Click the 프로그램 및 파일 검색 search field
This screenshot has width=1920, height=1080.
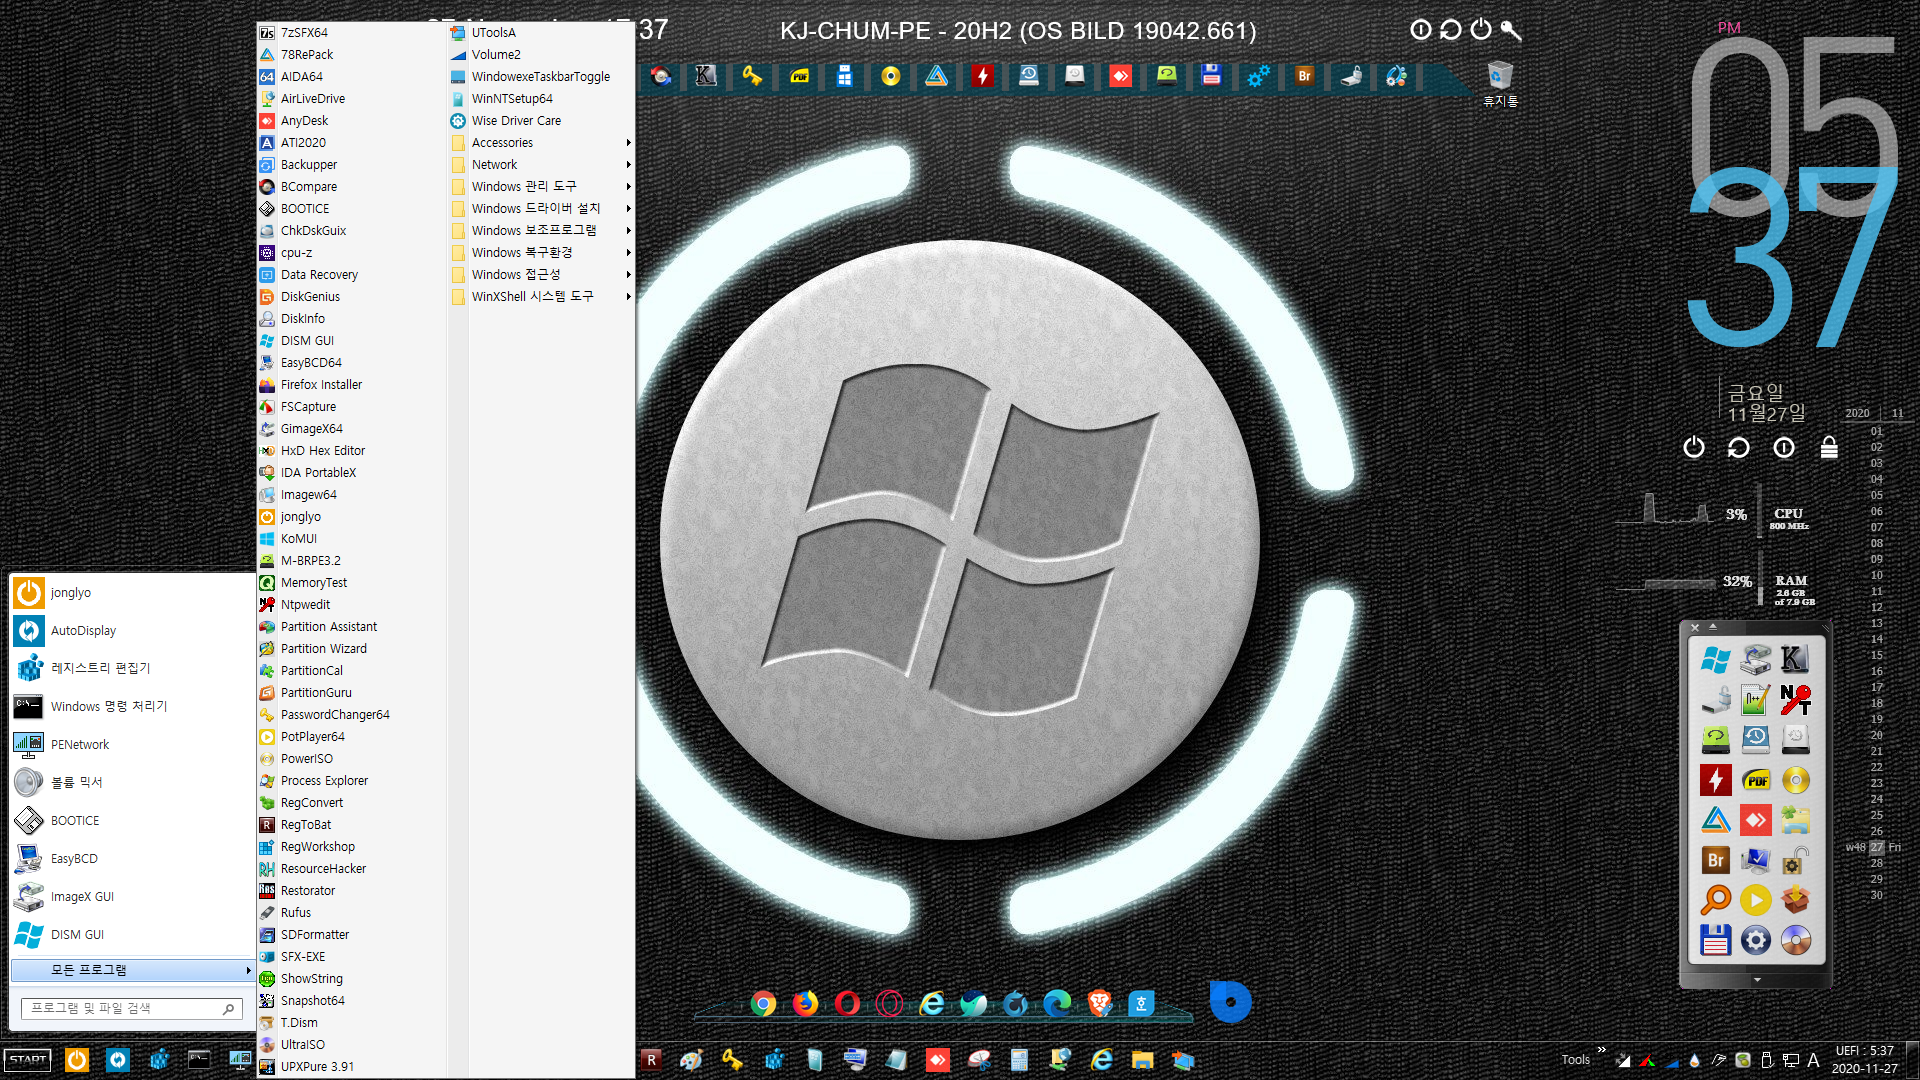click(131, 1009)
